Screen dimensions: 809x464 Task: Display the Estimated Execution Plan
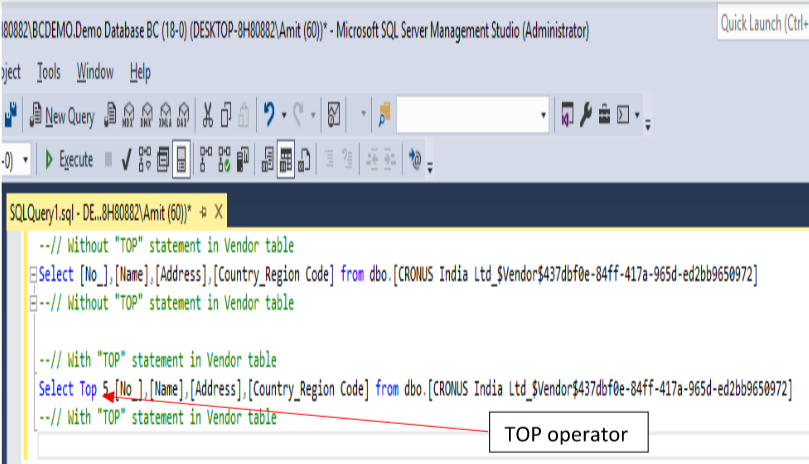145,159
